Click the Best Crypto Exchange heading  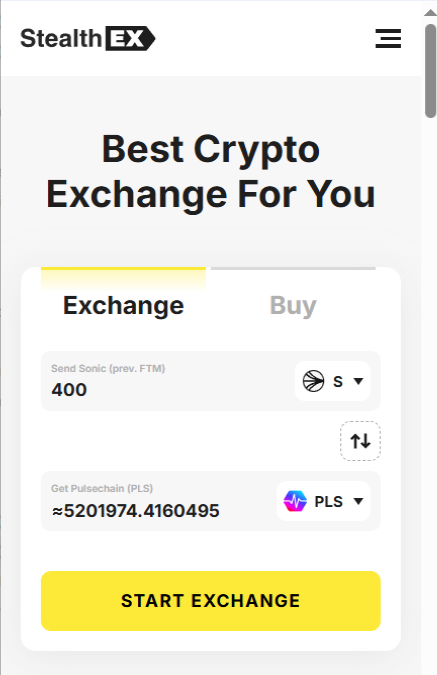211,171
